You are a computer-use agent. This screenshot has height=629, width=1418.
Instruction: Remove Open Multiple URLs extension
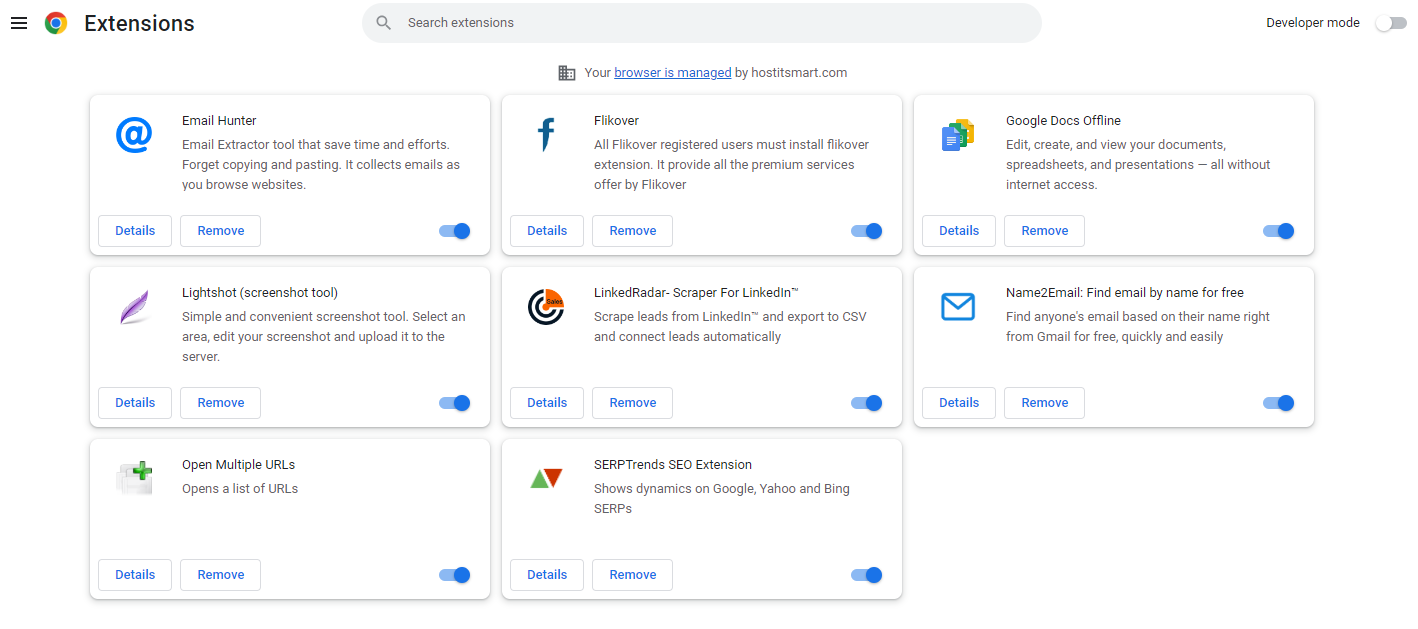(x=221, y=575)
